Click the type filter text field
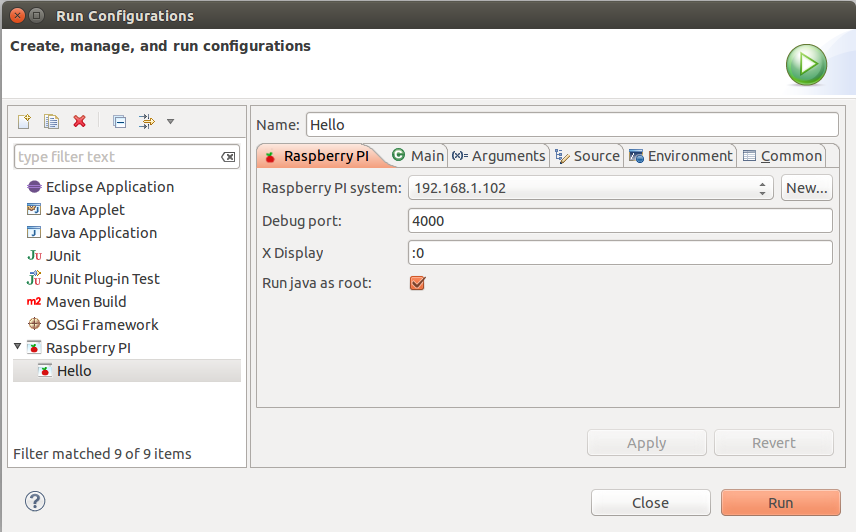Viewport: 856px width, 532px height. coord(127,157)
